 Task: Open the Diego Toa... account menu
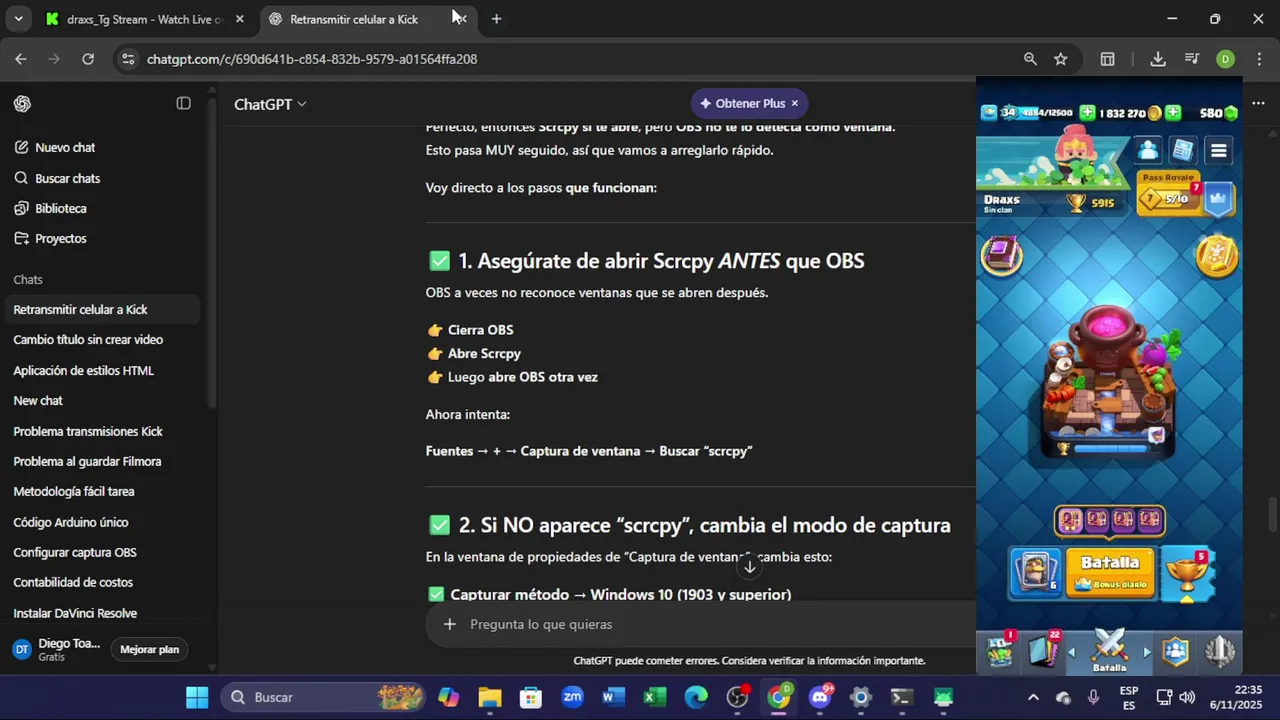coord(56,650)
